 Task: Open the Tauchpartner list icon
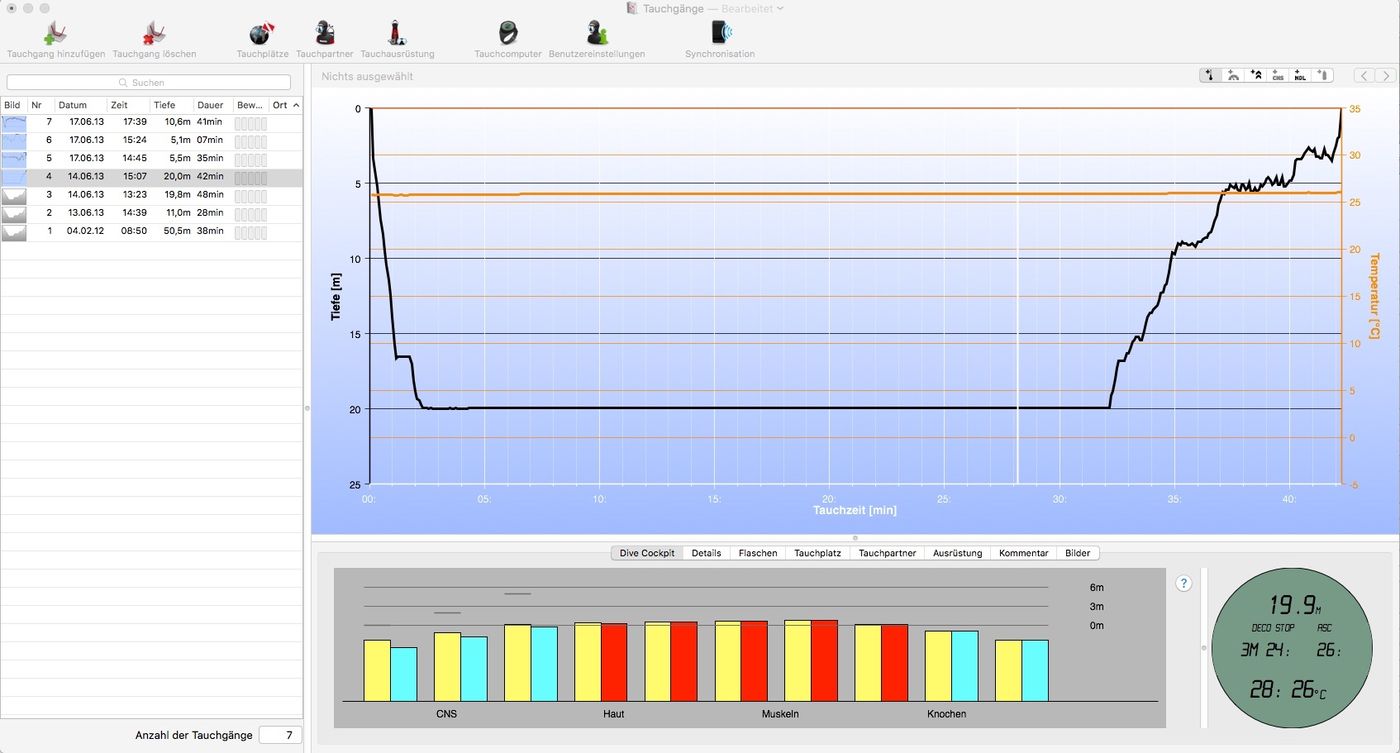click(x=324, y=34)
